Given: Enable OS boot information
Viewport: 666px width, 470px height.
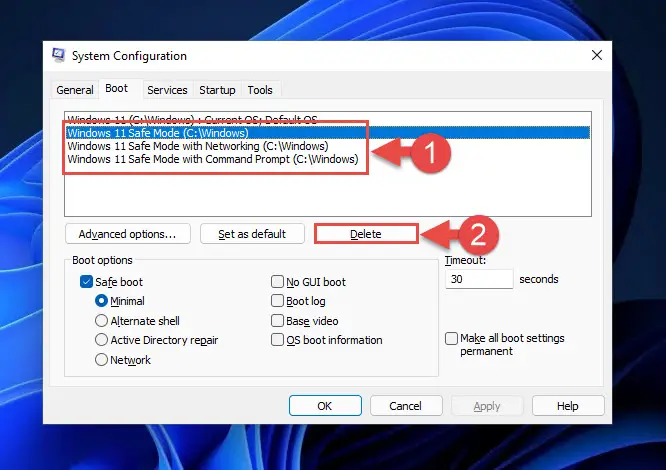Looking at the screenshot, I should (277, 340).
